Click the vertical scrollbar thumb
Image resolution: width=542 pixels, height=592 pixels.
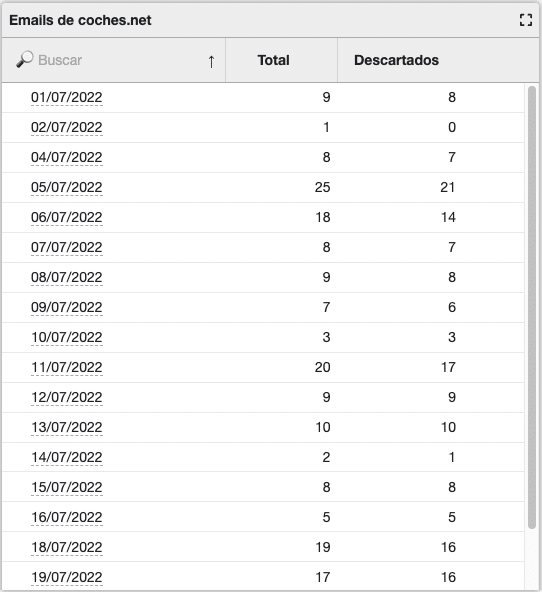532,307
